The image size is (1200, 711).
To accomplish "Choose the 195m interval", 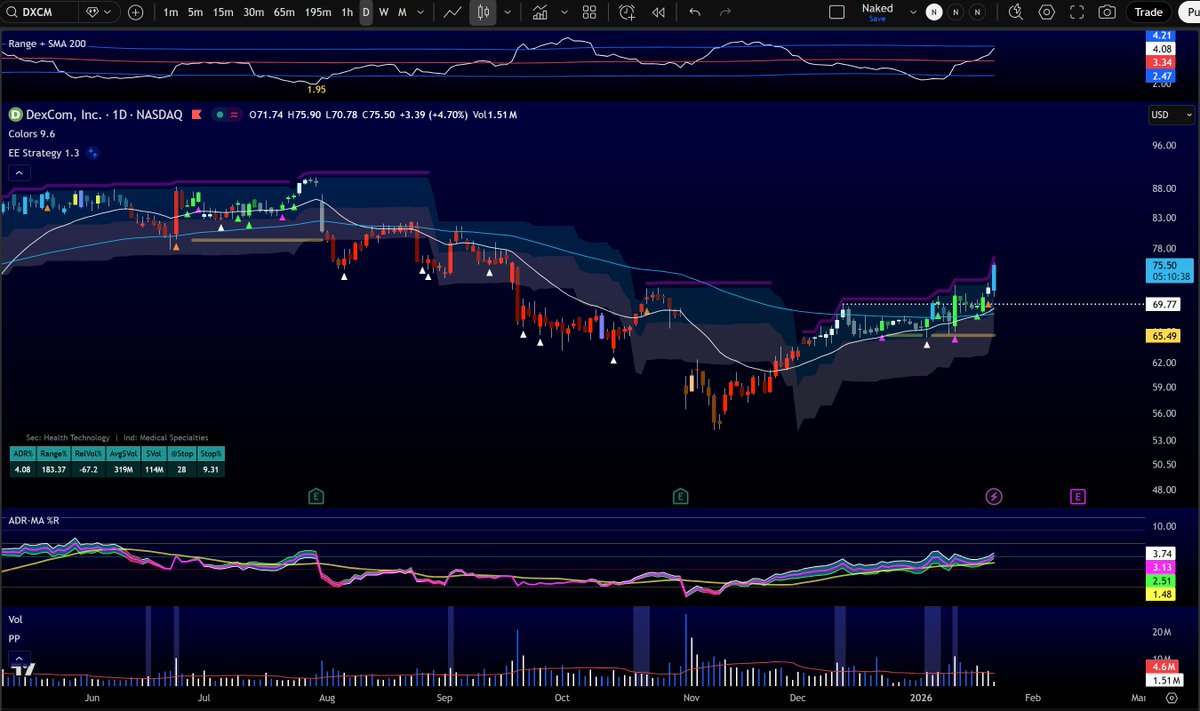I will pos(318,12).
